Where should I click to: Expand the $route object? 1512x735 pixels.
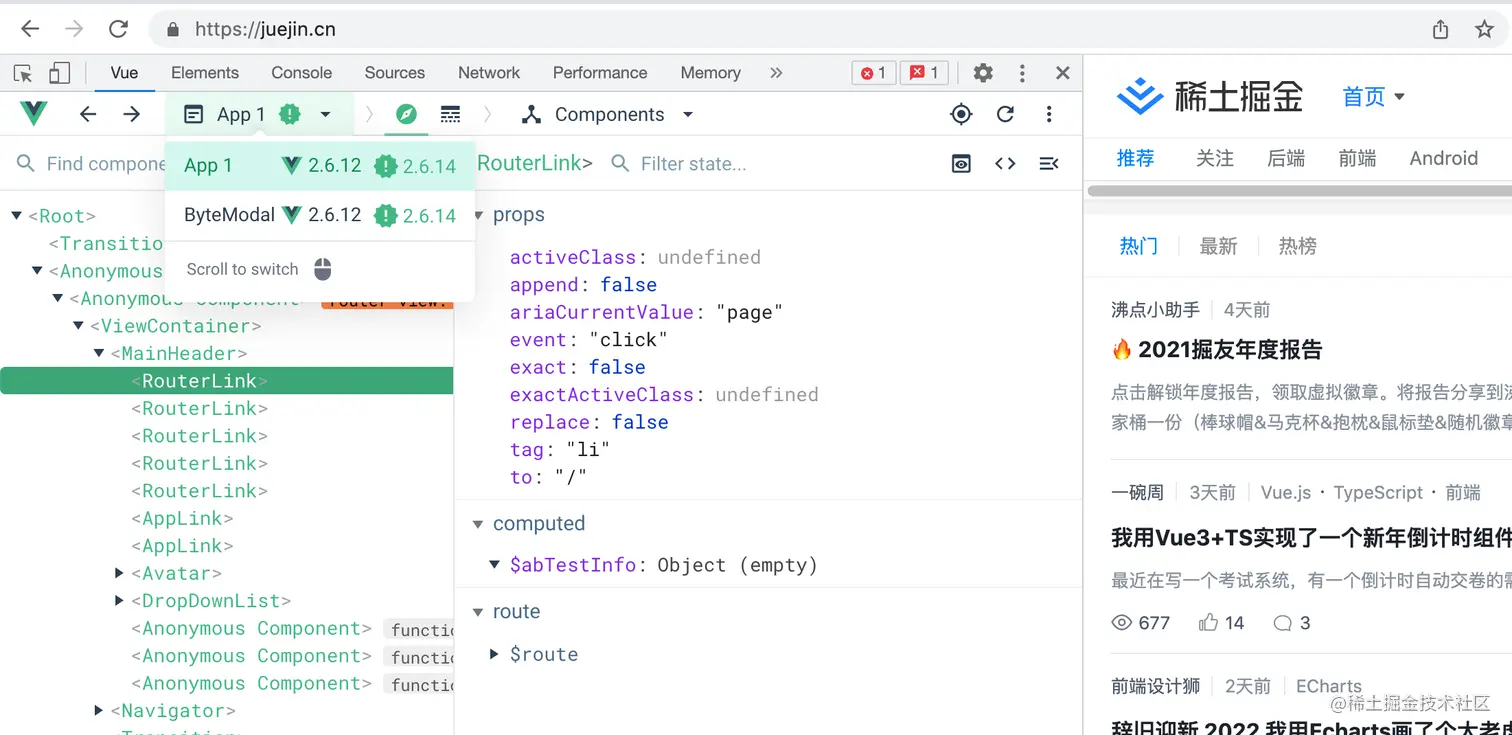click(494, 654)
